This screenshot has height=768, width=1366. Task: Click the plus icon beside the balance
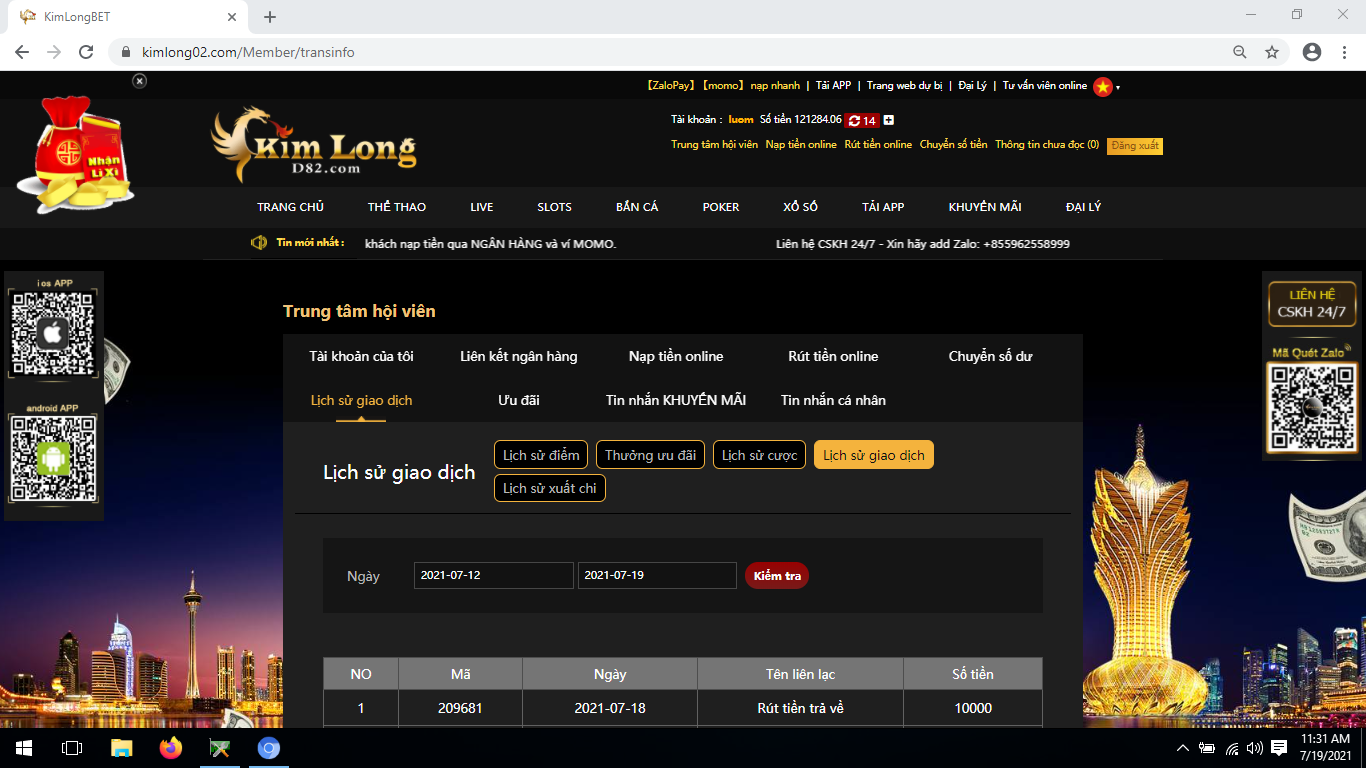(888, 120)
